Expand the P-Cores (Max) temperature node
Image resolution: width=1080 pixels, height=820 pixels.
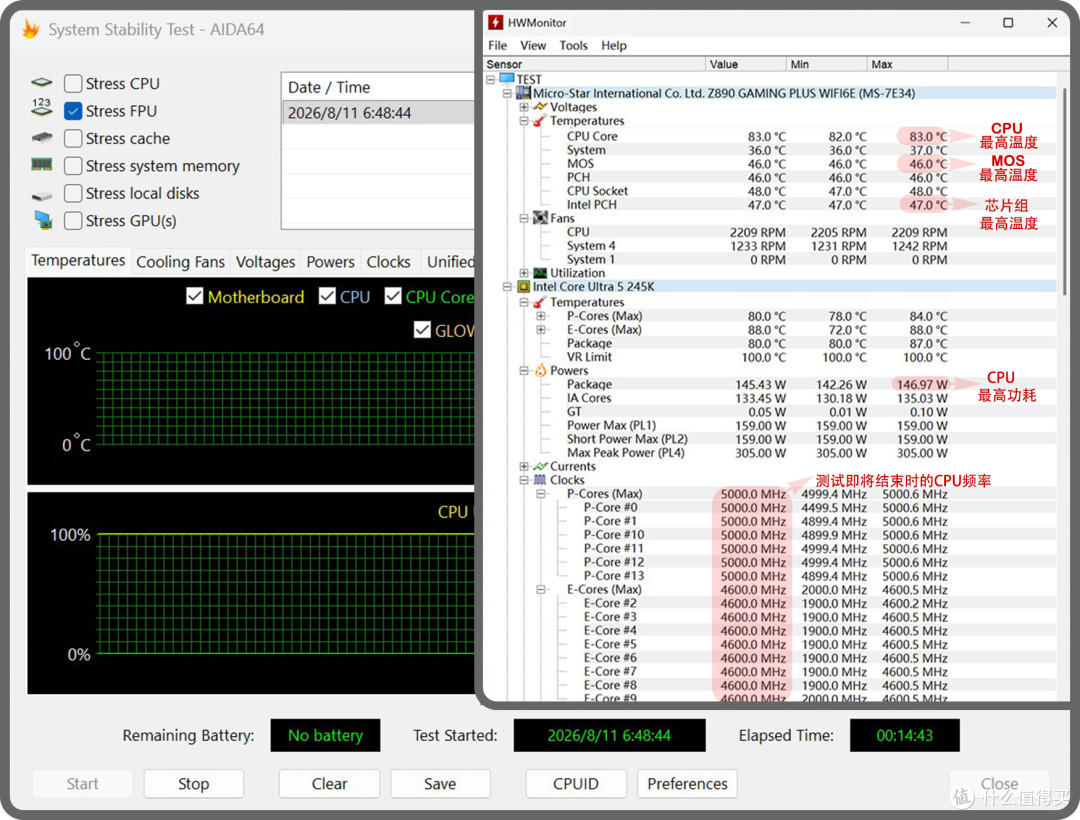tap(541, 316)
